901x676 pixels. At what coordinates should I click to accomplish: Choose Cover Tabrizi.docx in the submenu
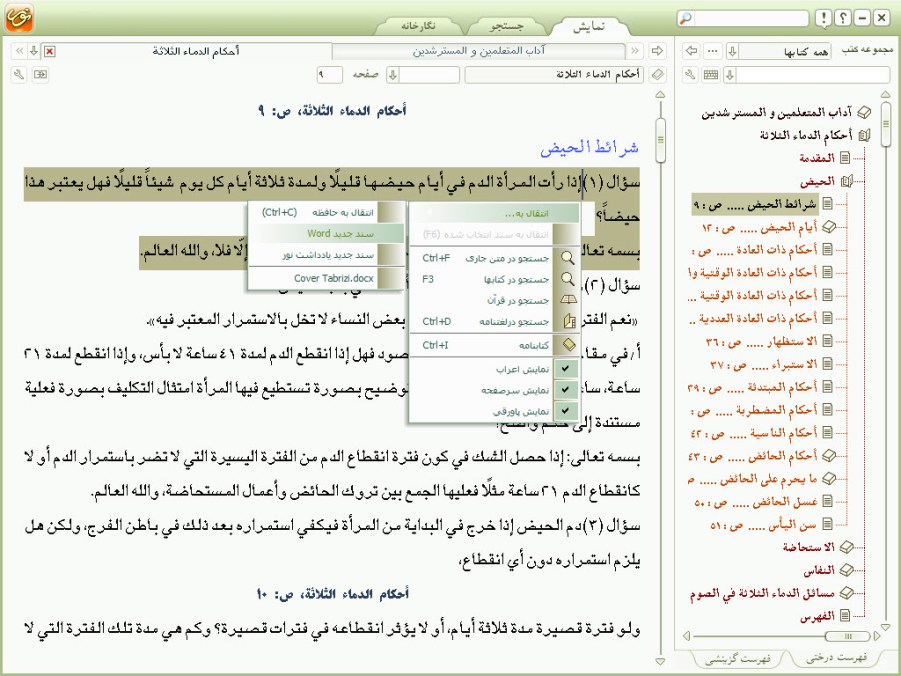pyautogui.click(x=326, y=278)
